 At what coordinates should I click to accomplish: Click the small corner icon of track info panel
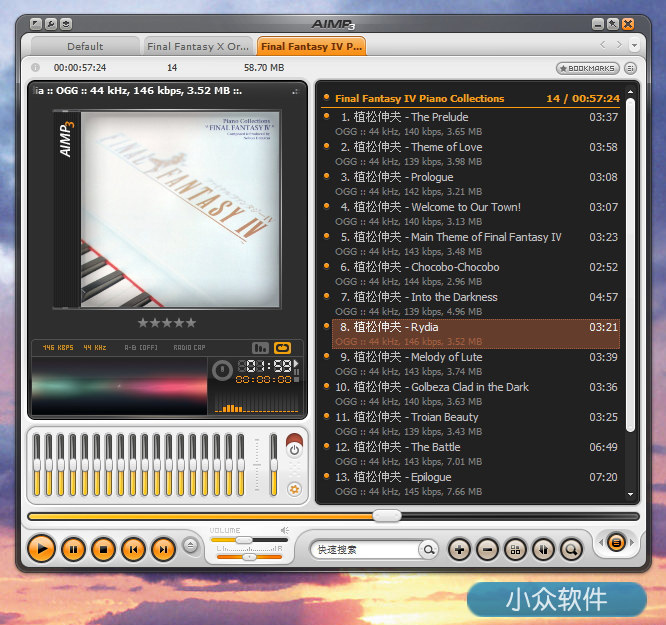point(296,91)
